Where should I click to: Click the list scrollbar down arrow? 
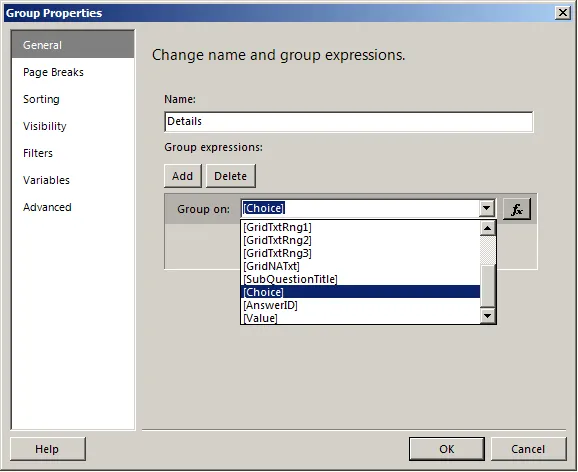(488, 316)
